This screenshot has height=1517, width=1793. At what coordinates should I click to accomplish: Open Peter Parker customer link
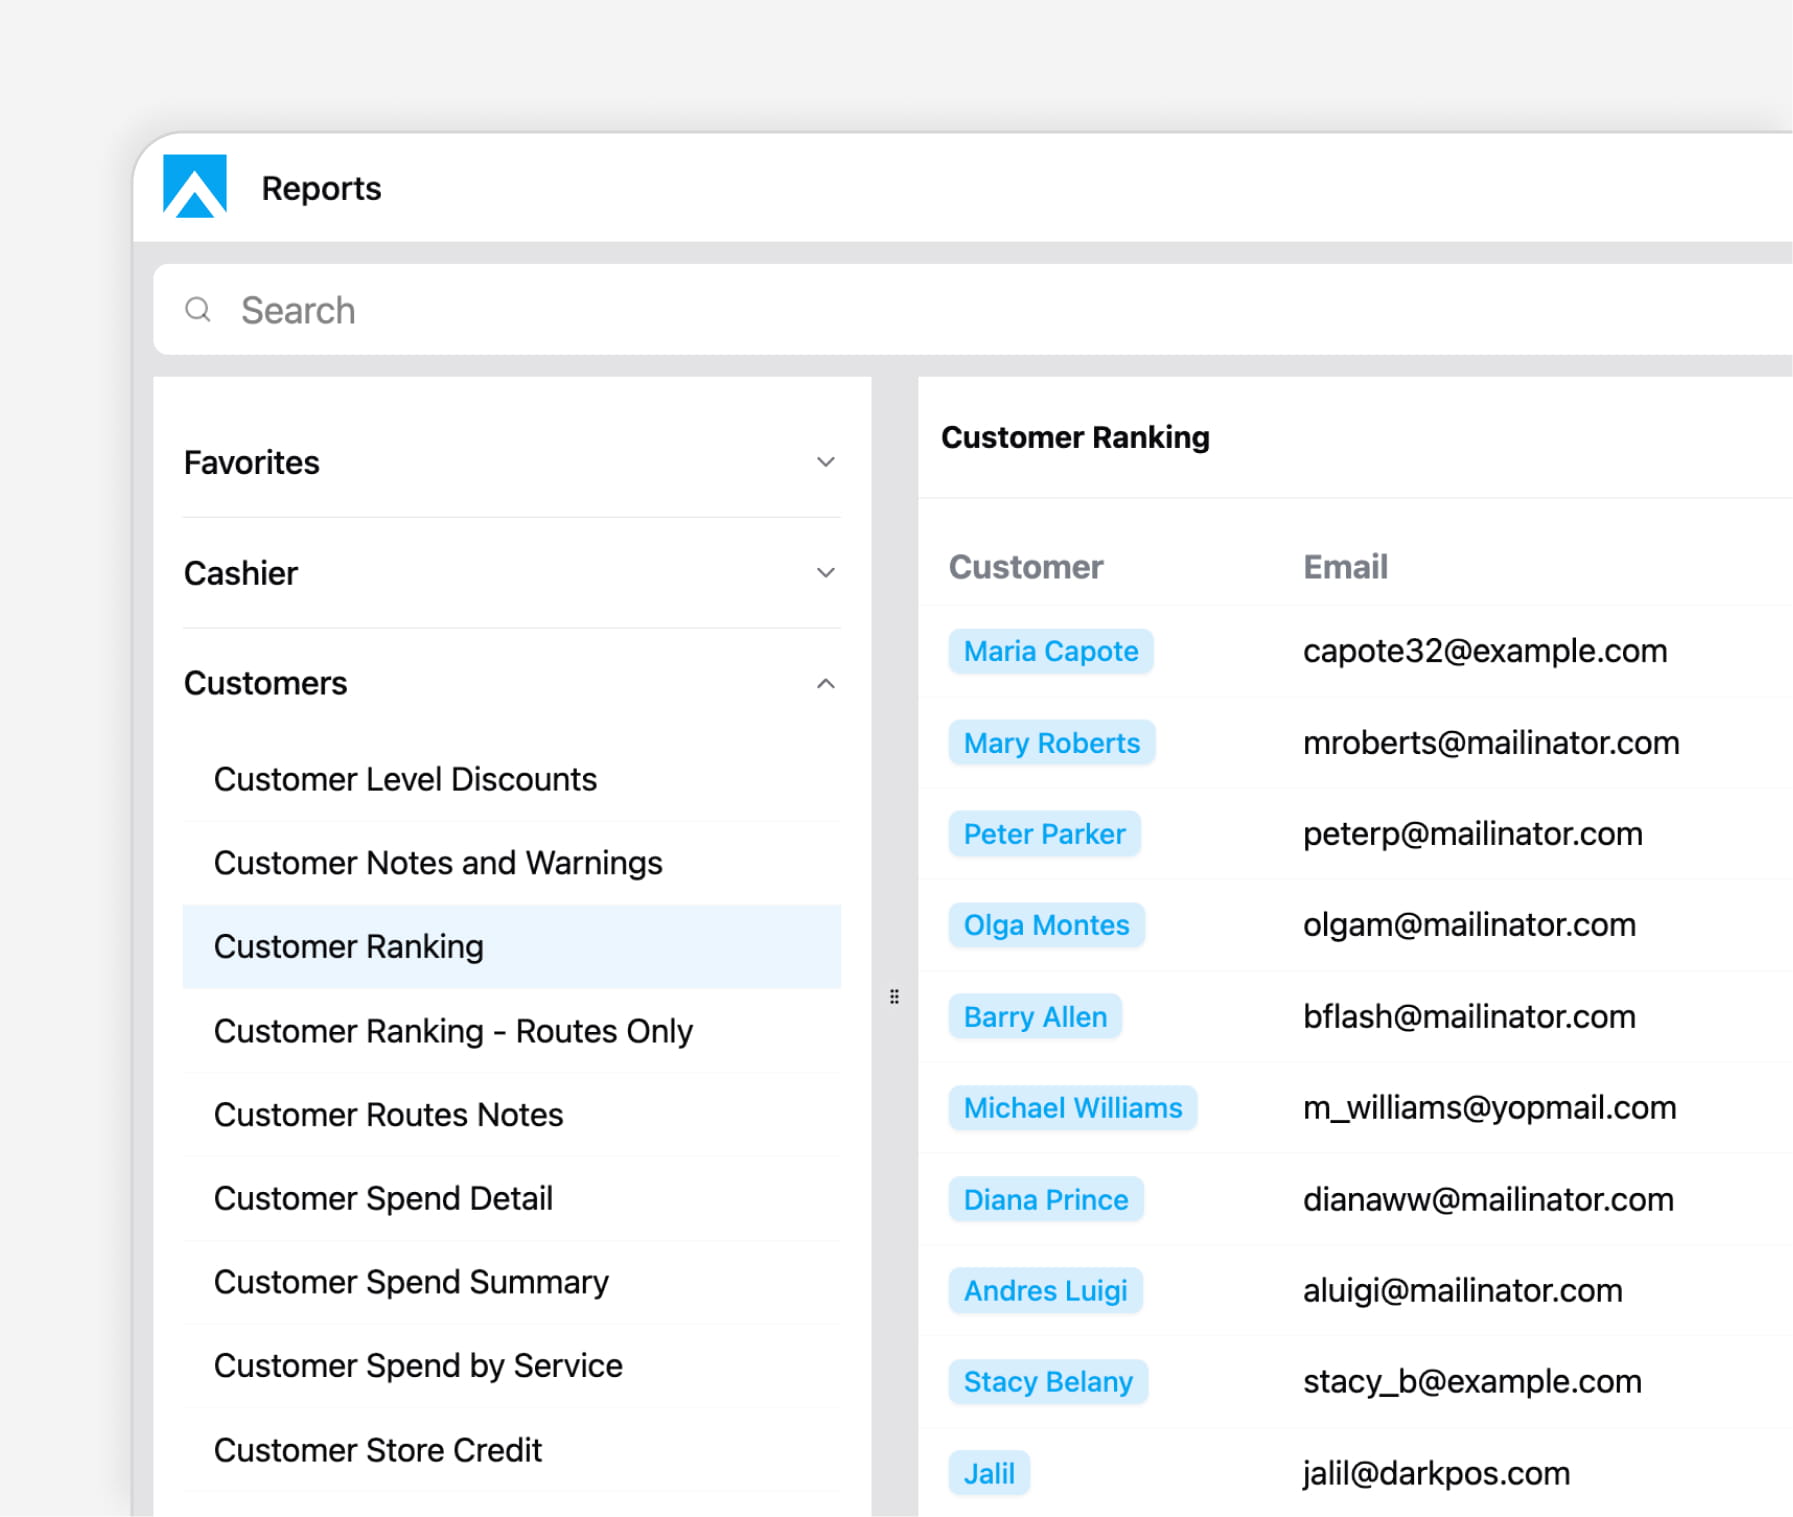[1045, 834]
